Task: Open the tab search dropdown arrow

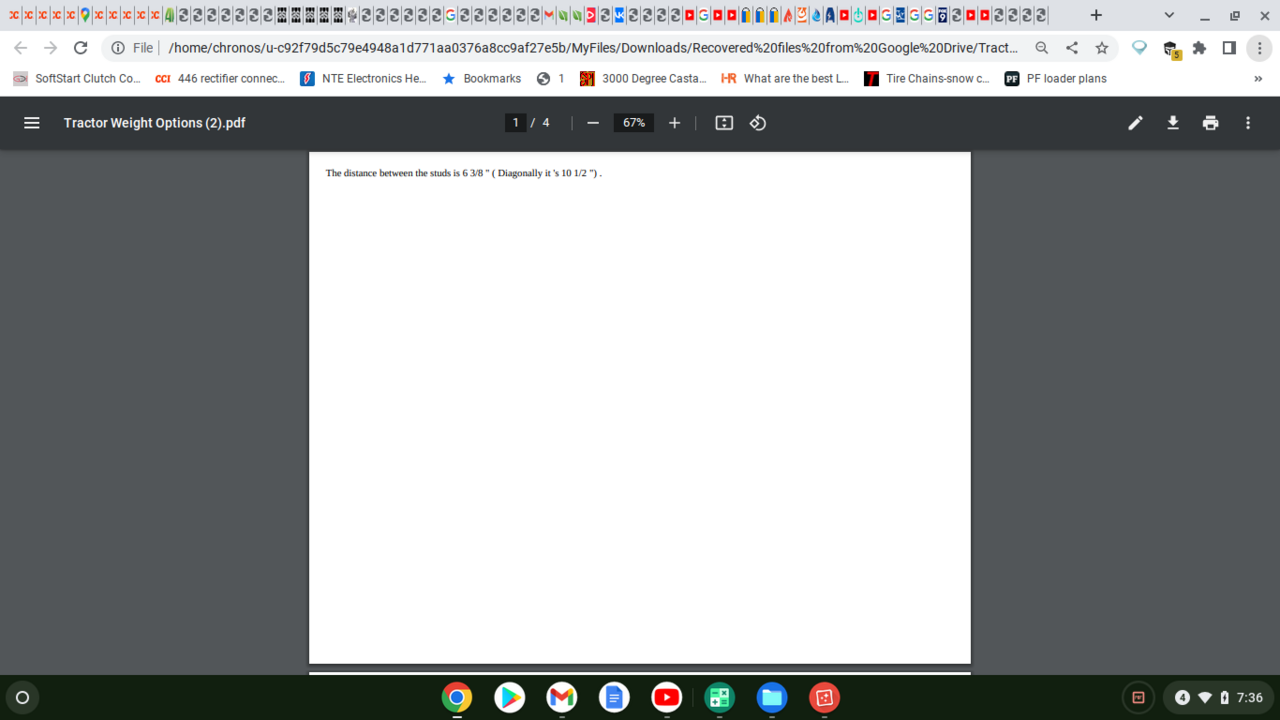Action: click(x=1169, y=16)
